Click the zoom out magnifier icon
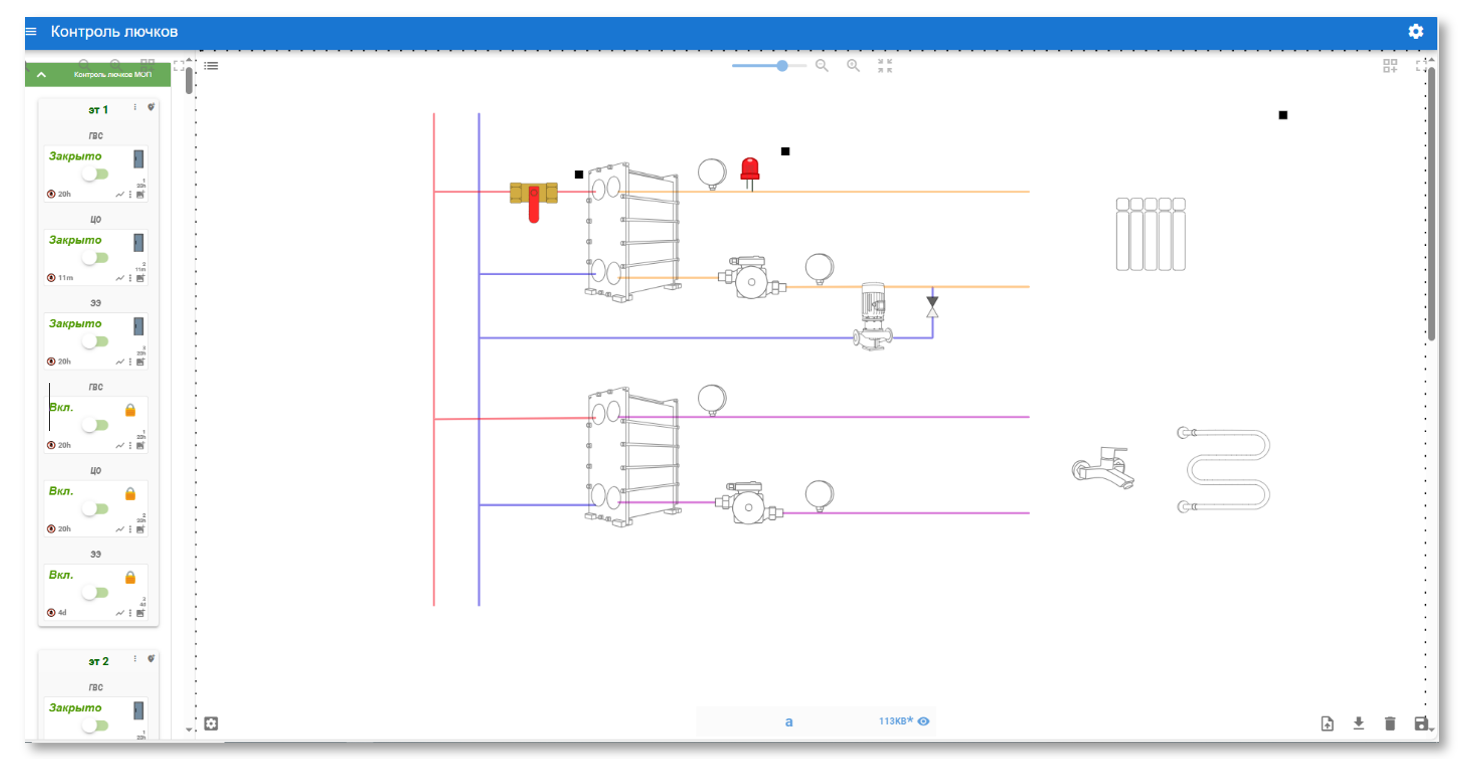Image resolution: width=1471 pixels, height=759 pixels. [x=822, y=65]
